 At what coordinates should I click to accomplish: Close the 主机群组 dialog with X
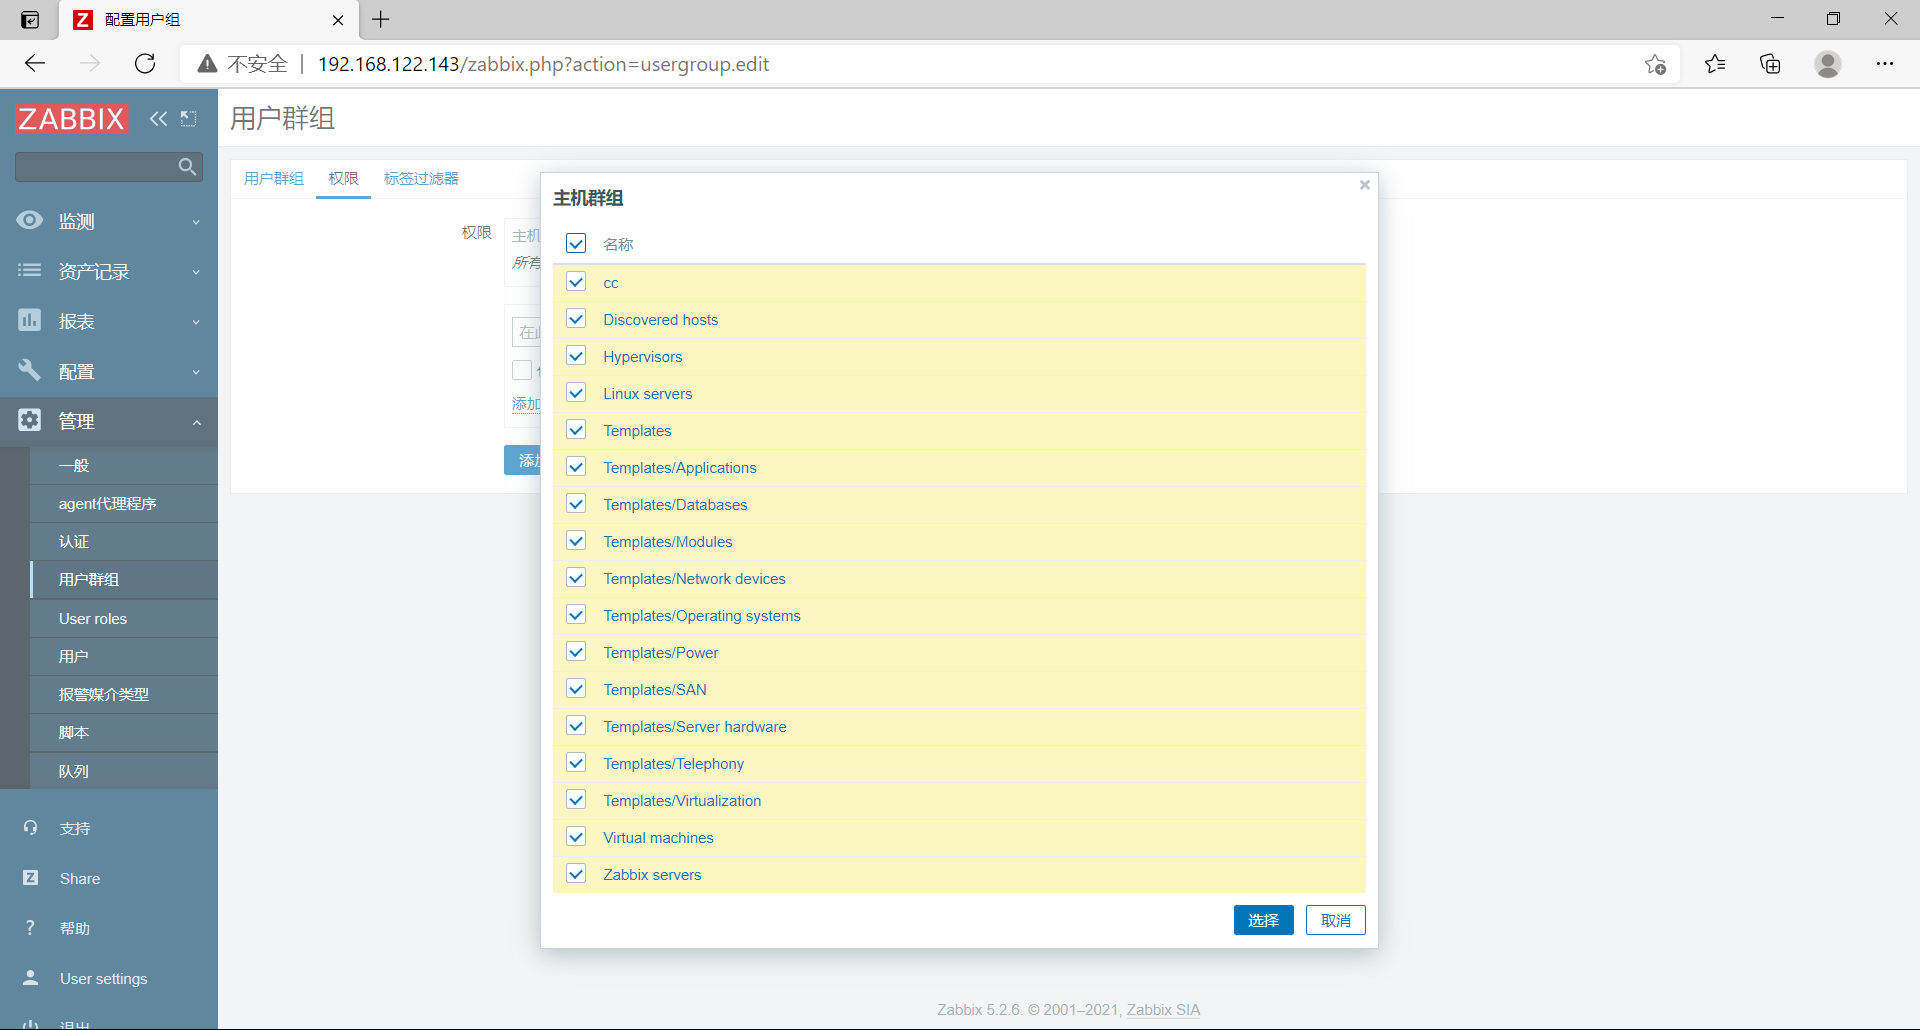click(1364, 185)
